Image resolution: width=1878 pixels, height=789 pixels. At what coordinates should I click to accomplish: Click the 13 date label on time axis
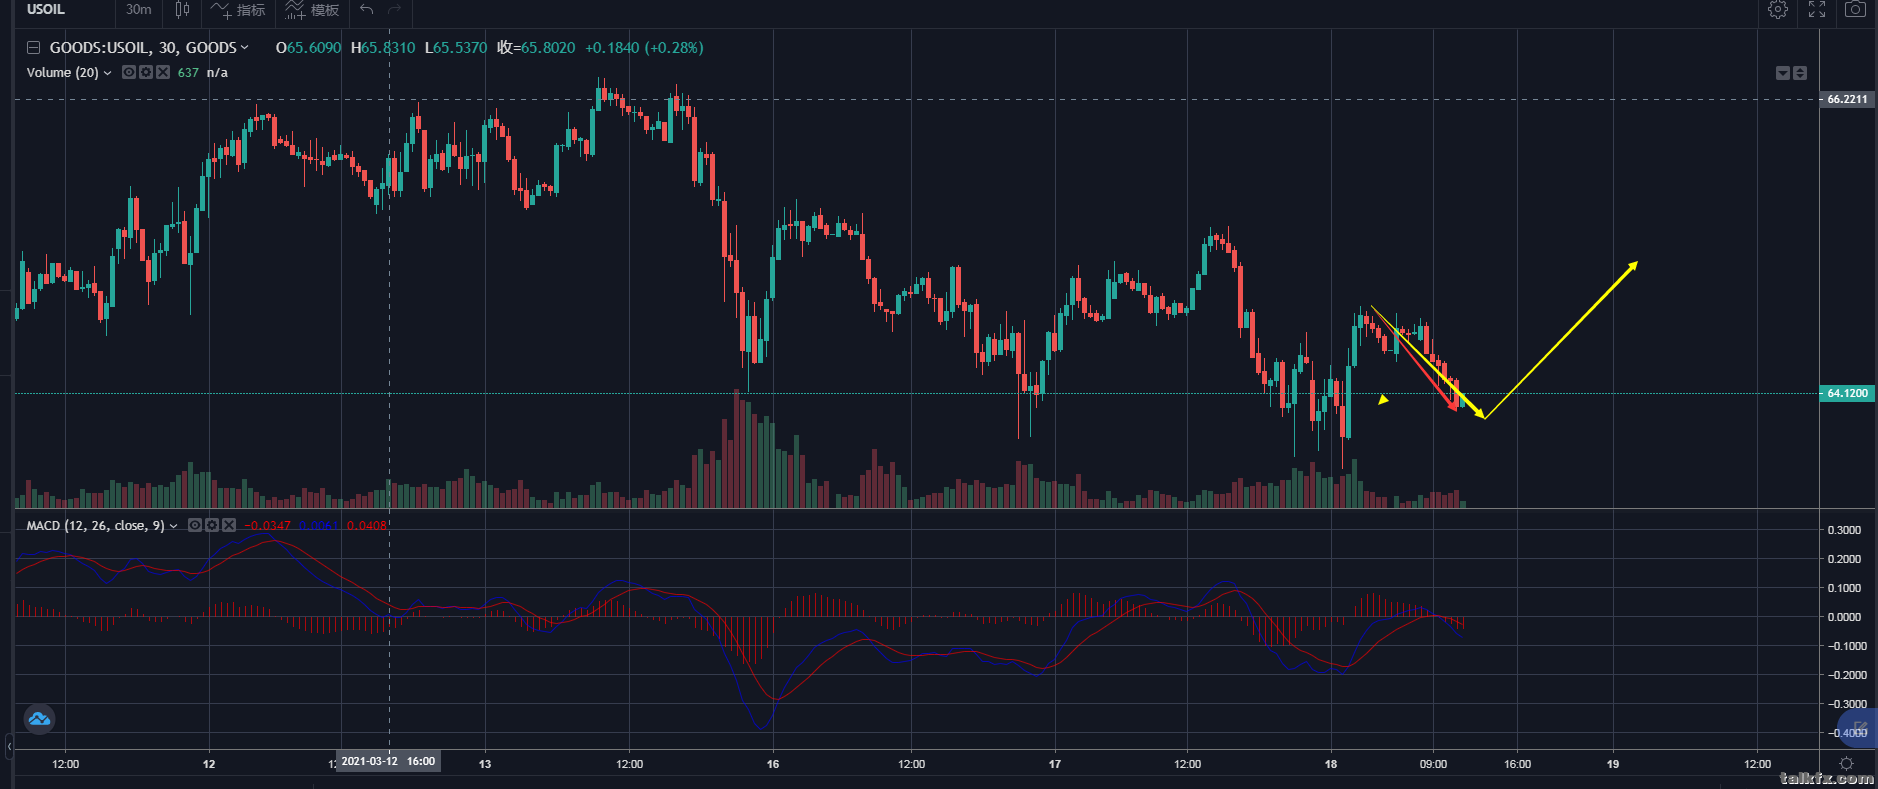point(485,764)
